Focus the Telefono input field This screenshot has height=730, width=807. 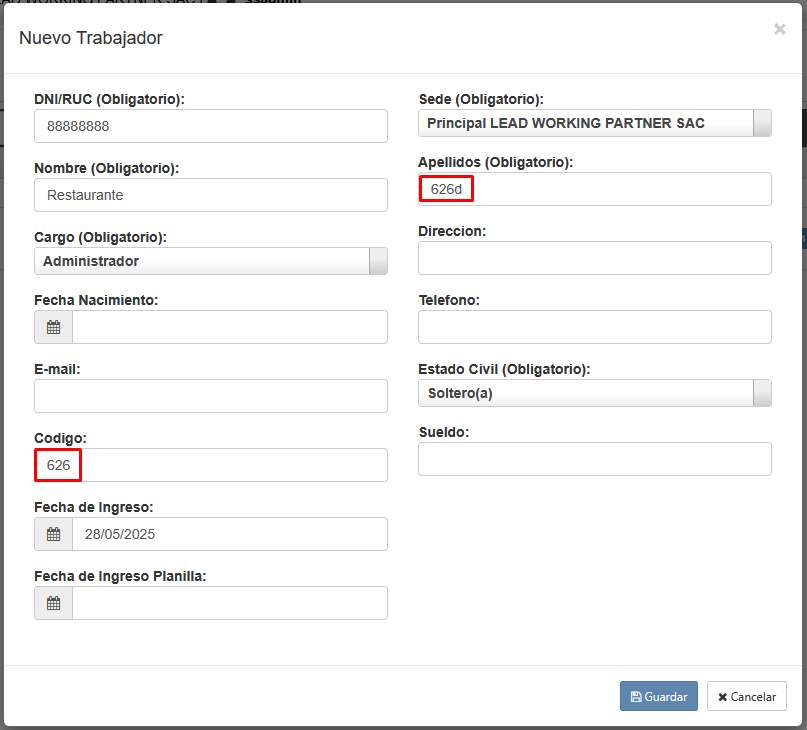595,327
